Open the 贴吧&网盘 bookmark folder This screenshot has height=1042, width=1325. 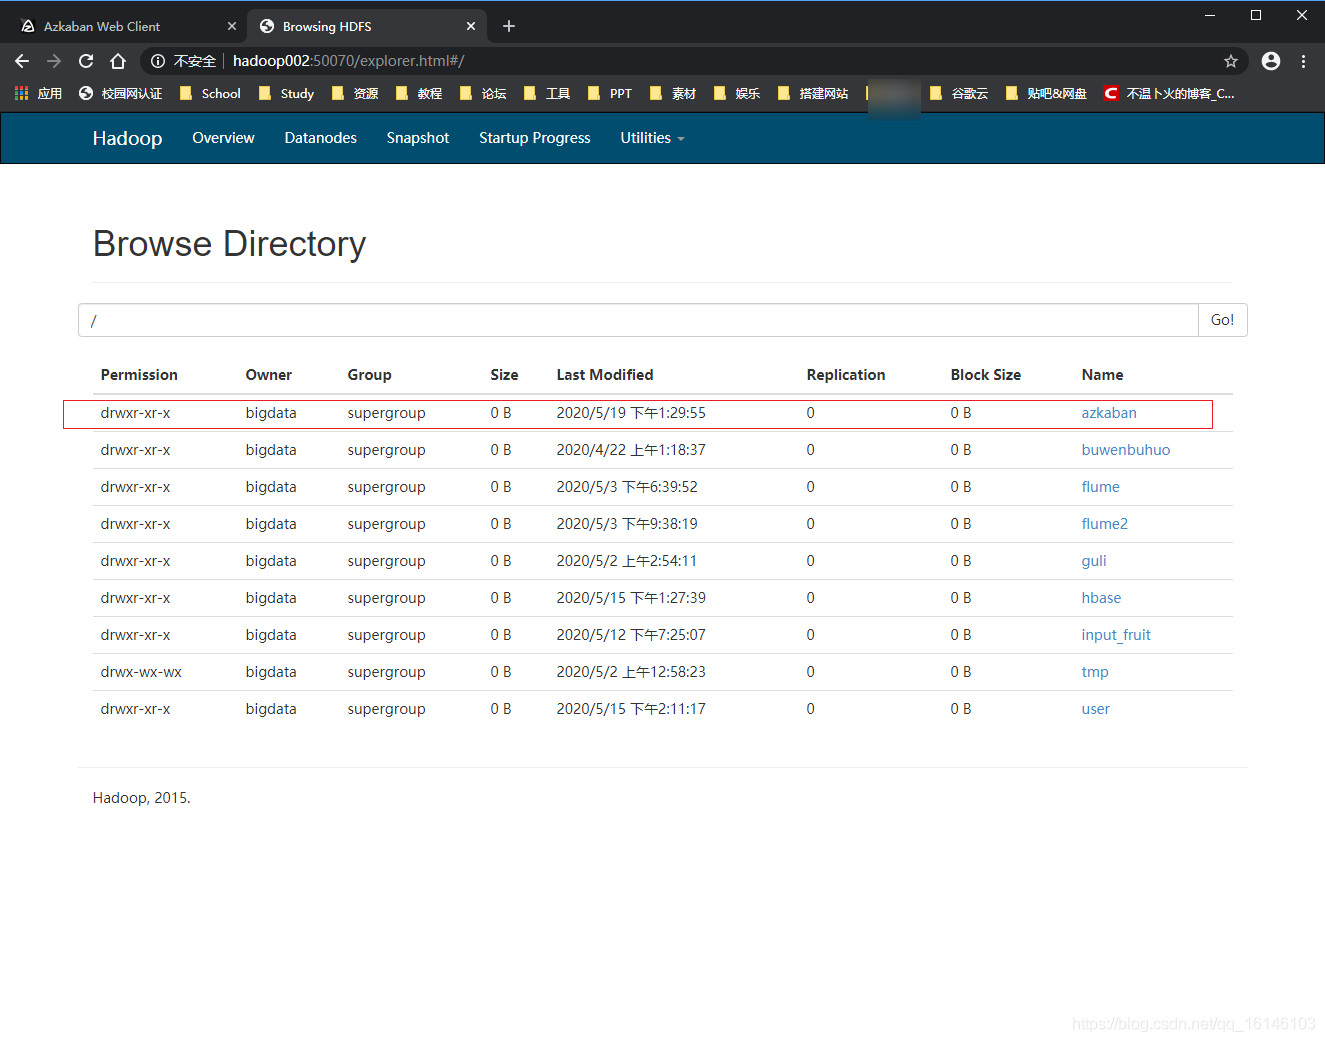[1046, 93]
